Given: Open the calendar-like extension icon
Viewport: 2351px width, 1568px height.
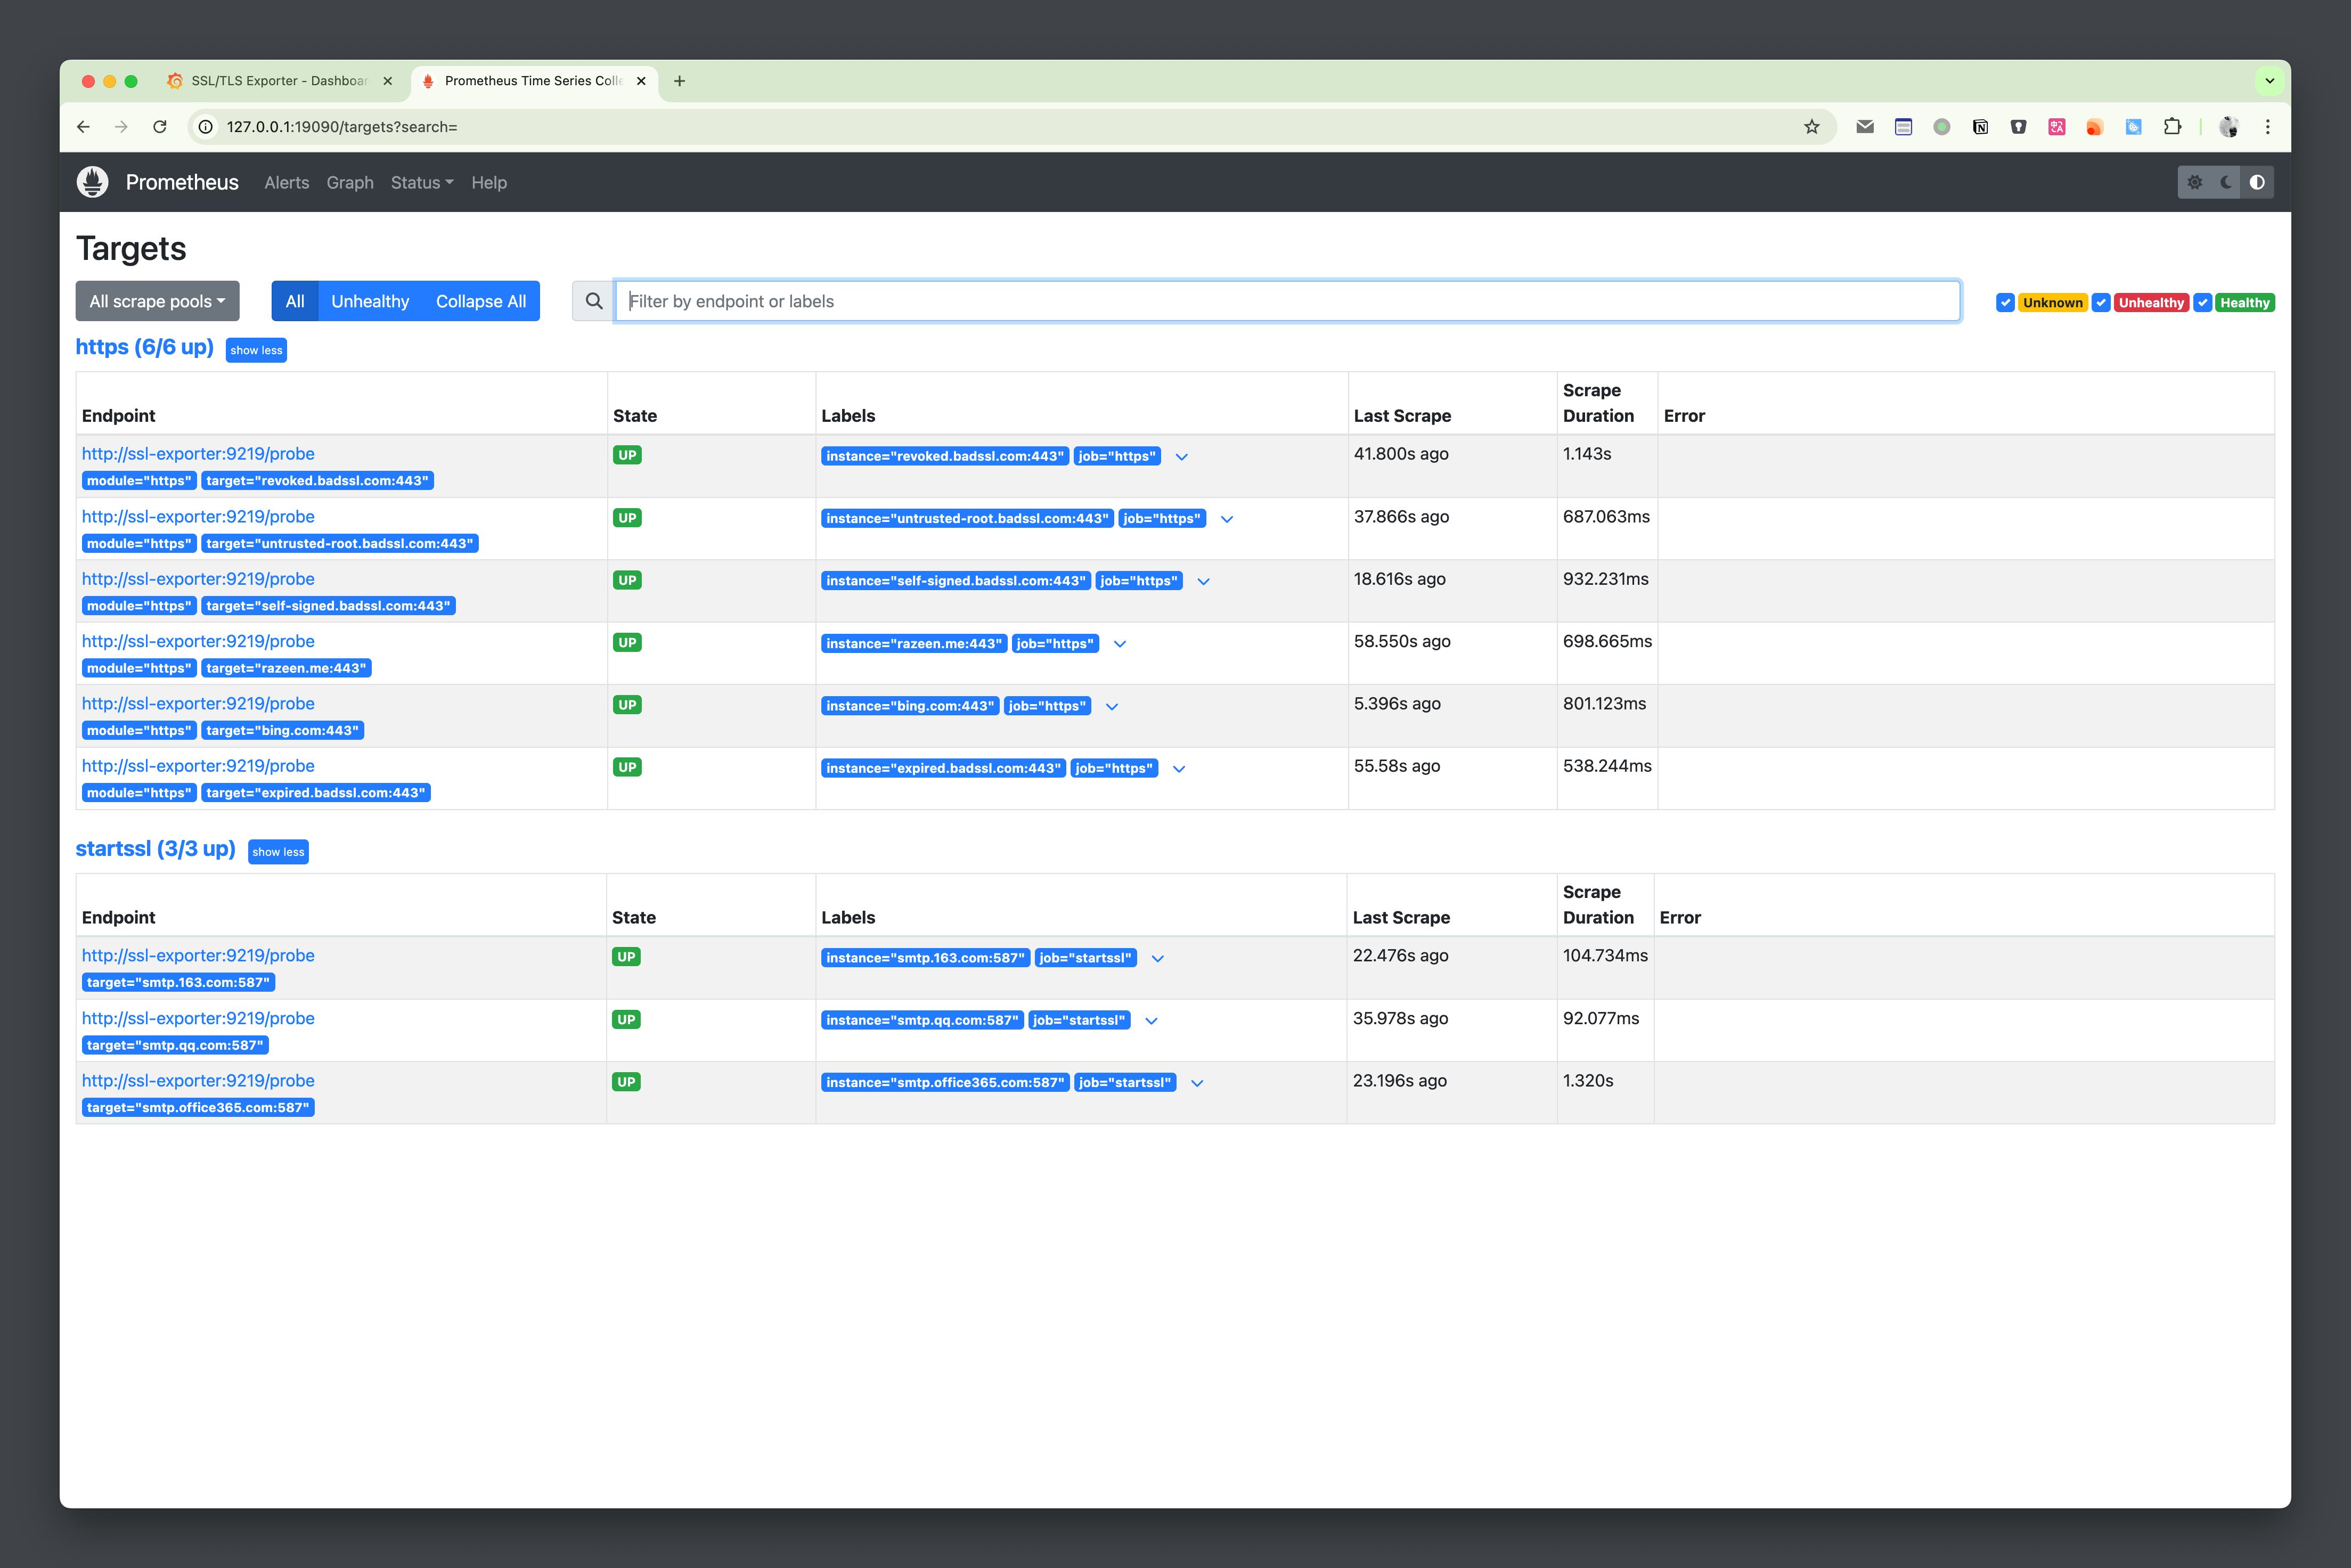Looking at the screenshot, I should pos(1903,127).
